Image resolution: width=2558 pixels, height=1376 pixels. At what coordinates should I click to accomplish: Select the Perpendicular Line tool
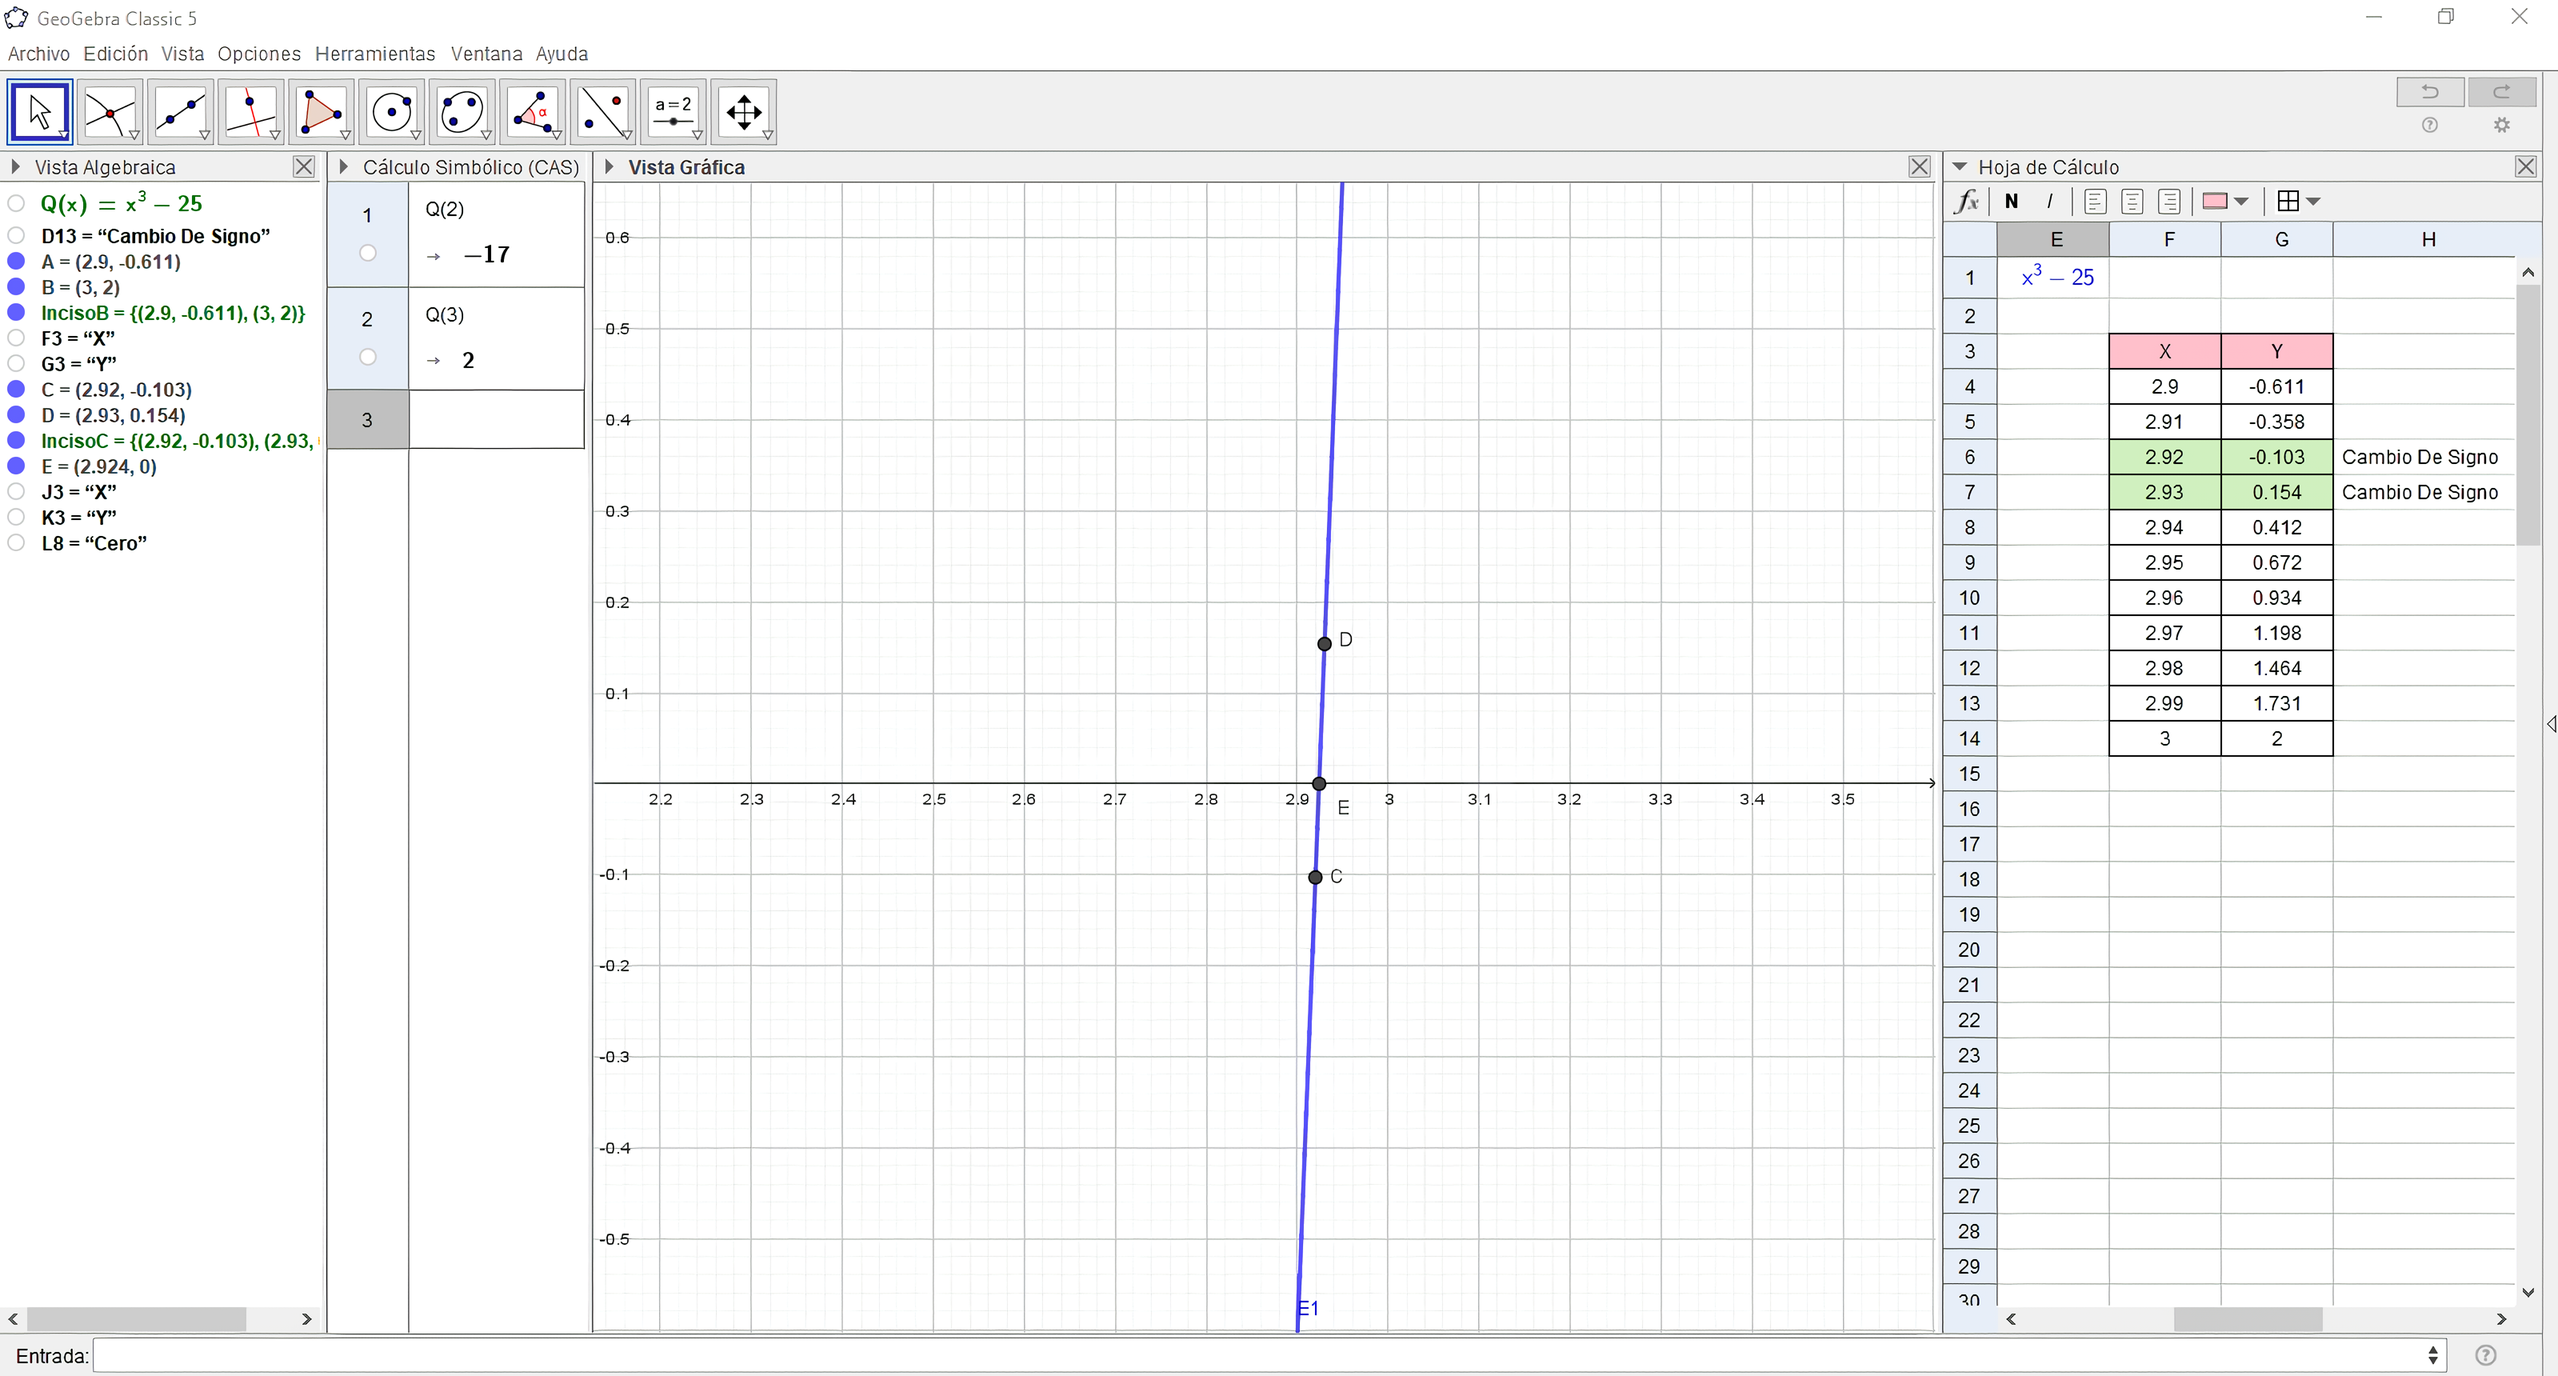pyautogui.click(x=250, y=111)
